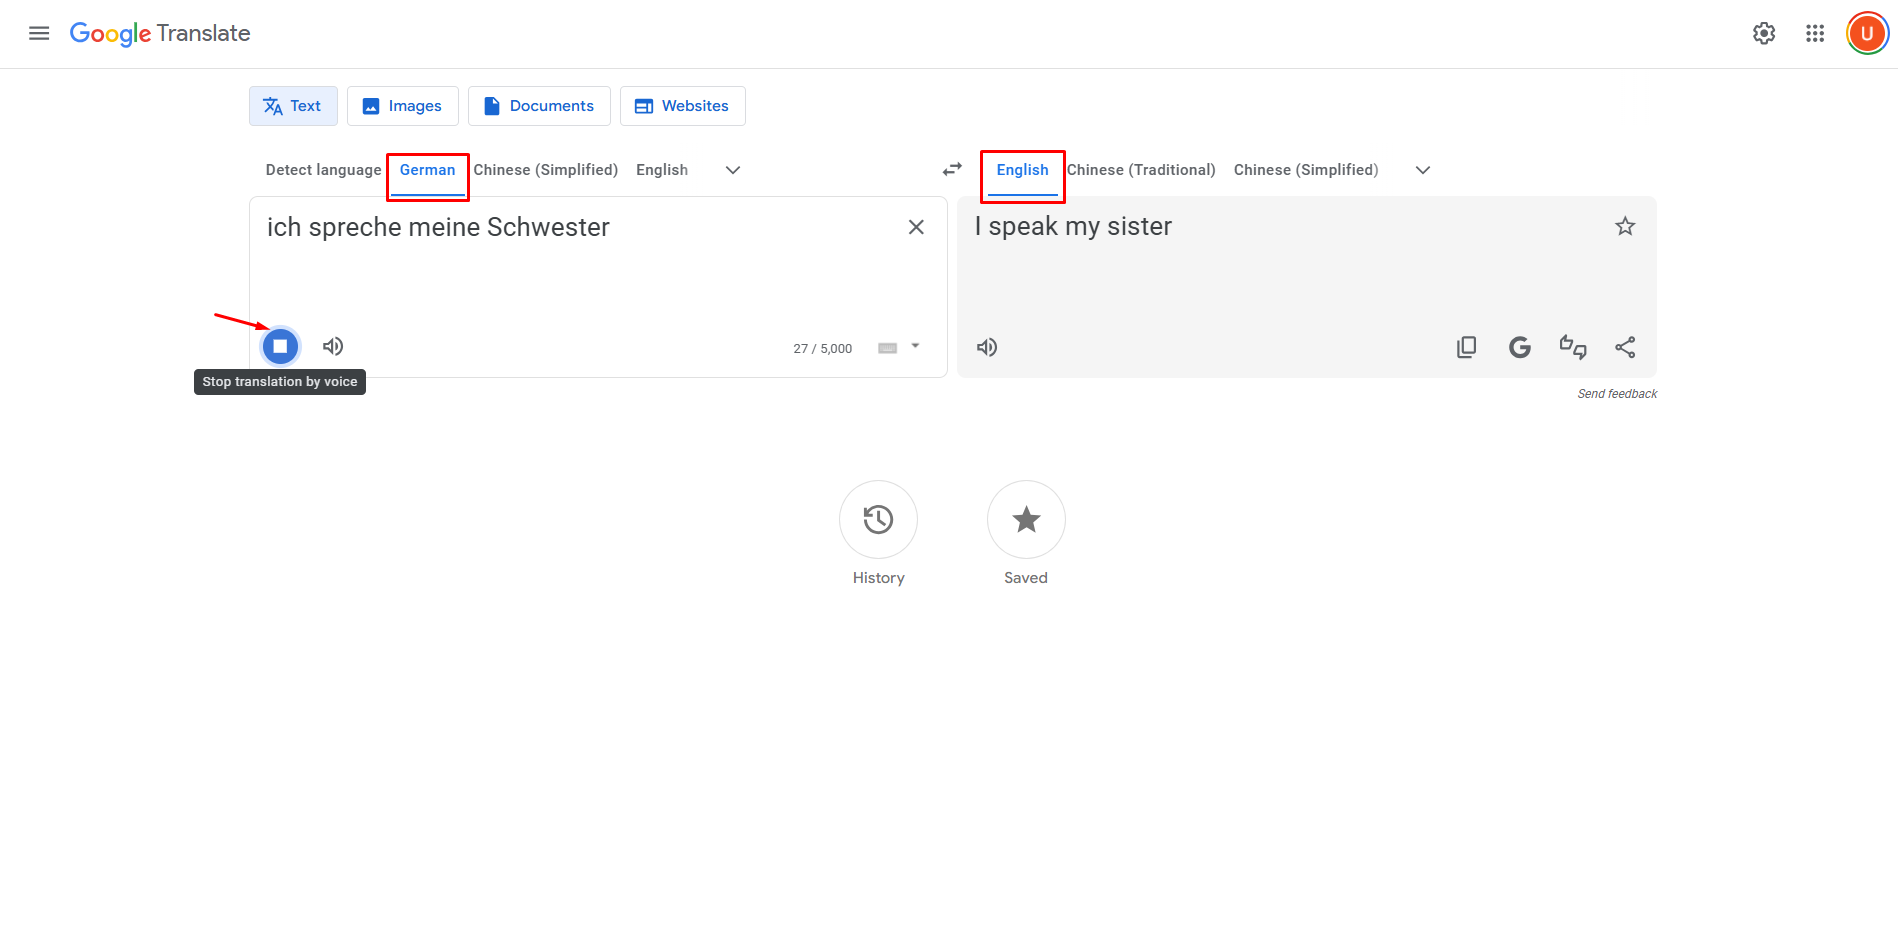Expand more source languages list
This screenshot has height=940, width=1898.
pos(733,170)
